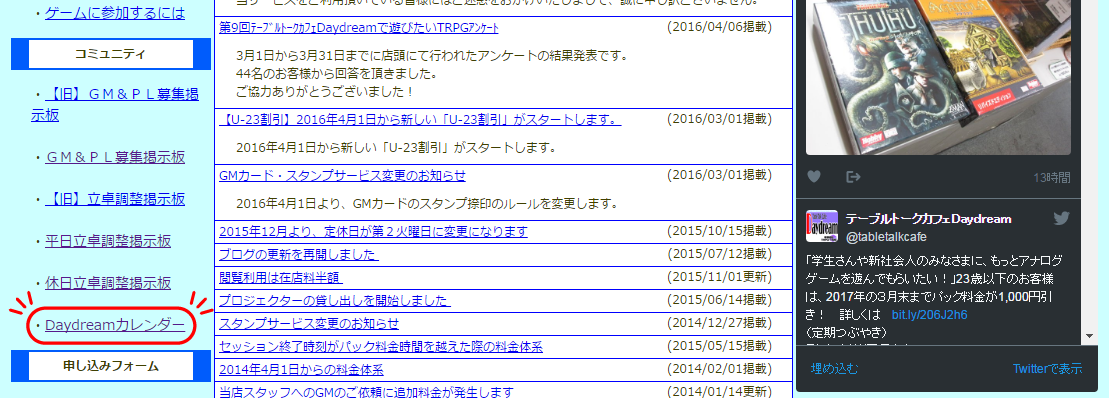Open GM&PL募集掲示板 link
The width and height of the screenshot is (1109, 398).
pos(115,157)
